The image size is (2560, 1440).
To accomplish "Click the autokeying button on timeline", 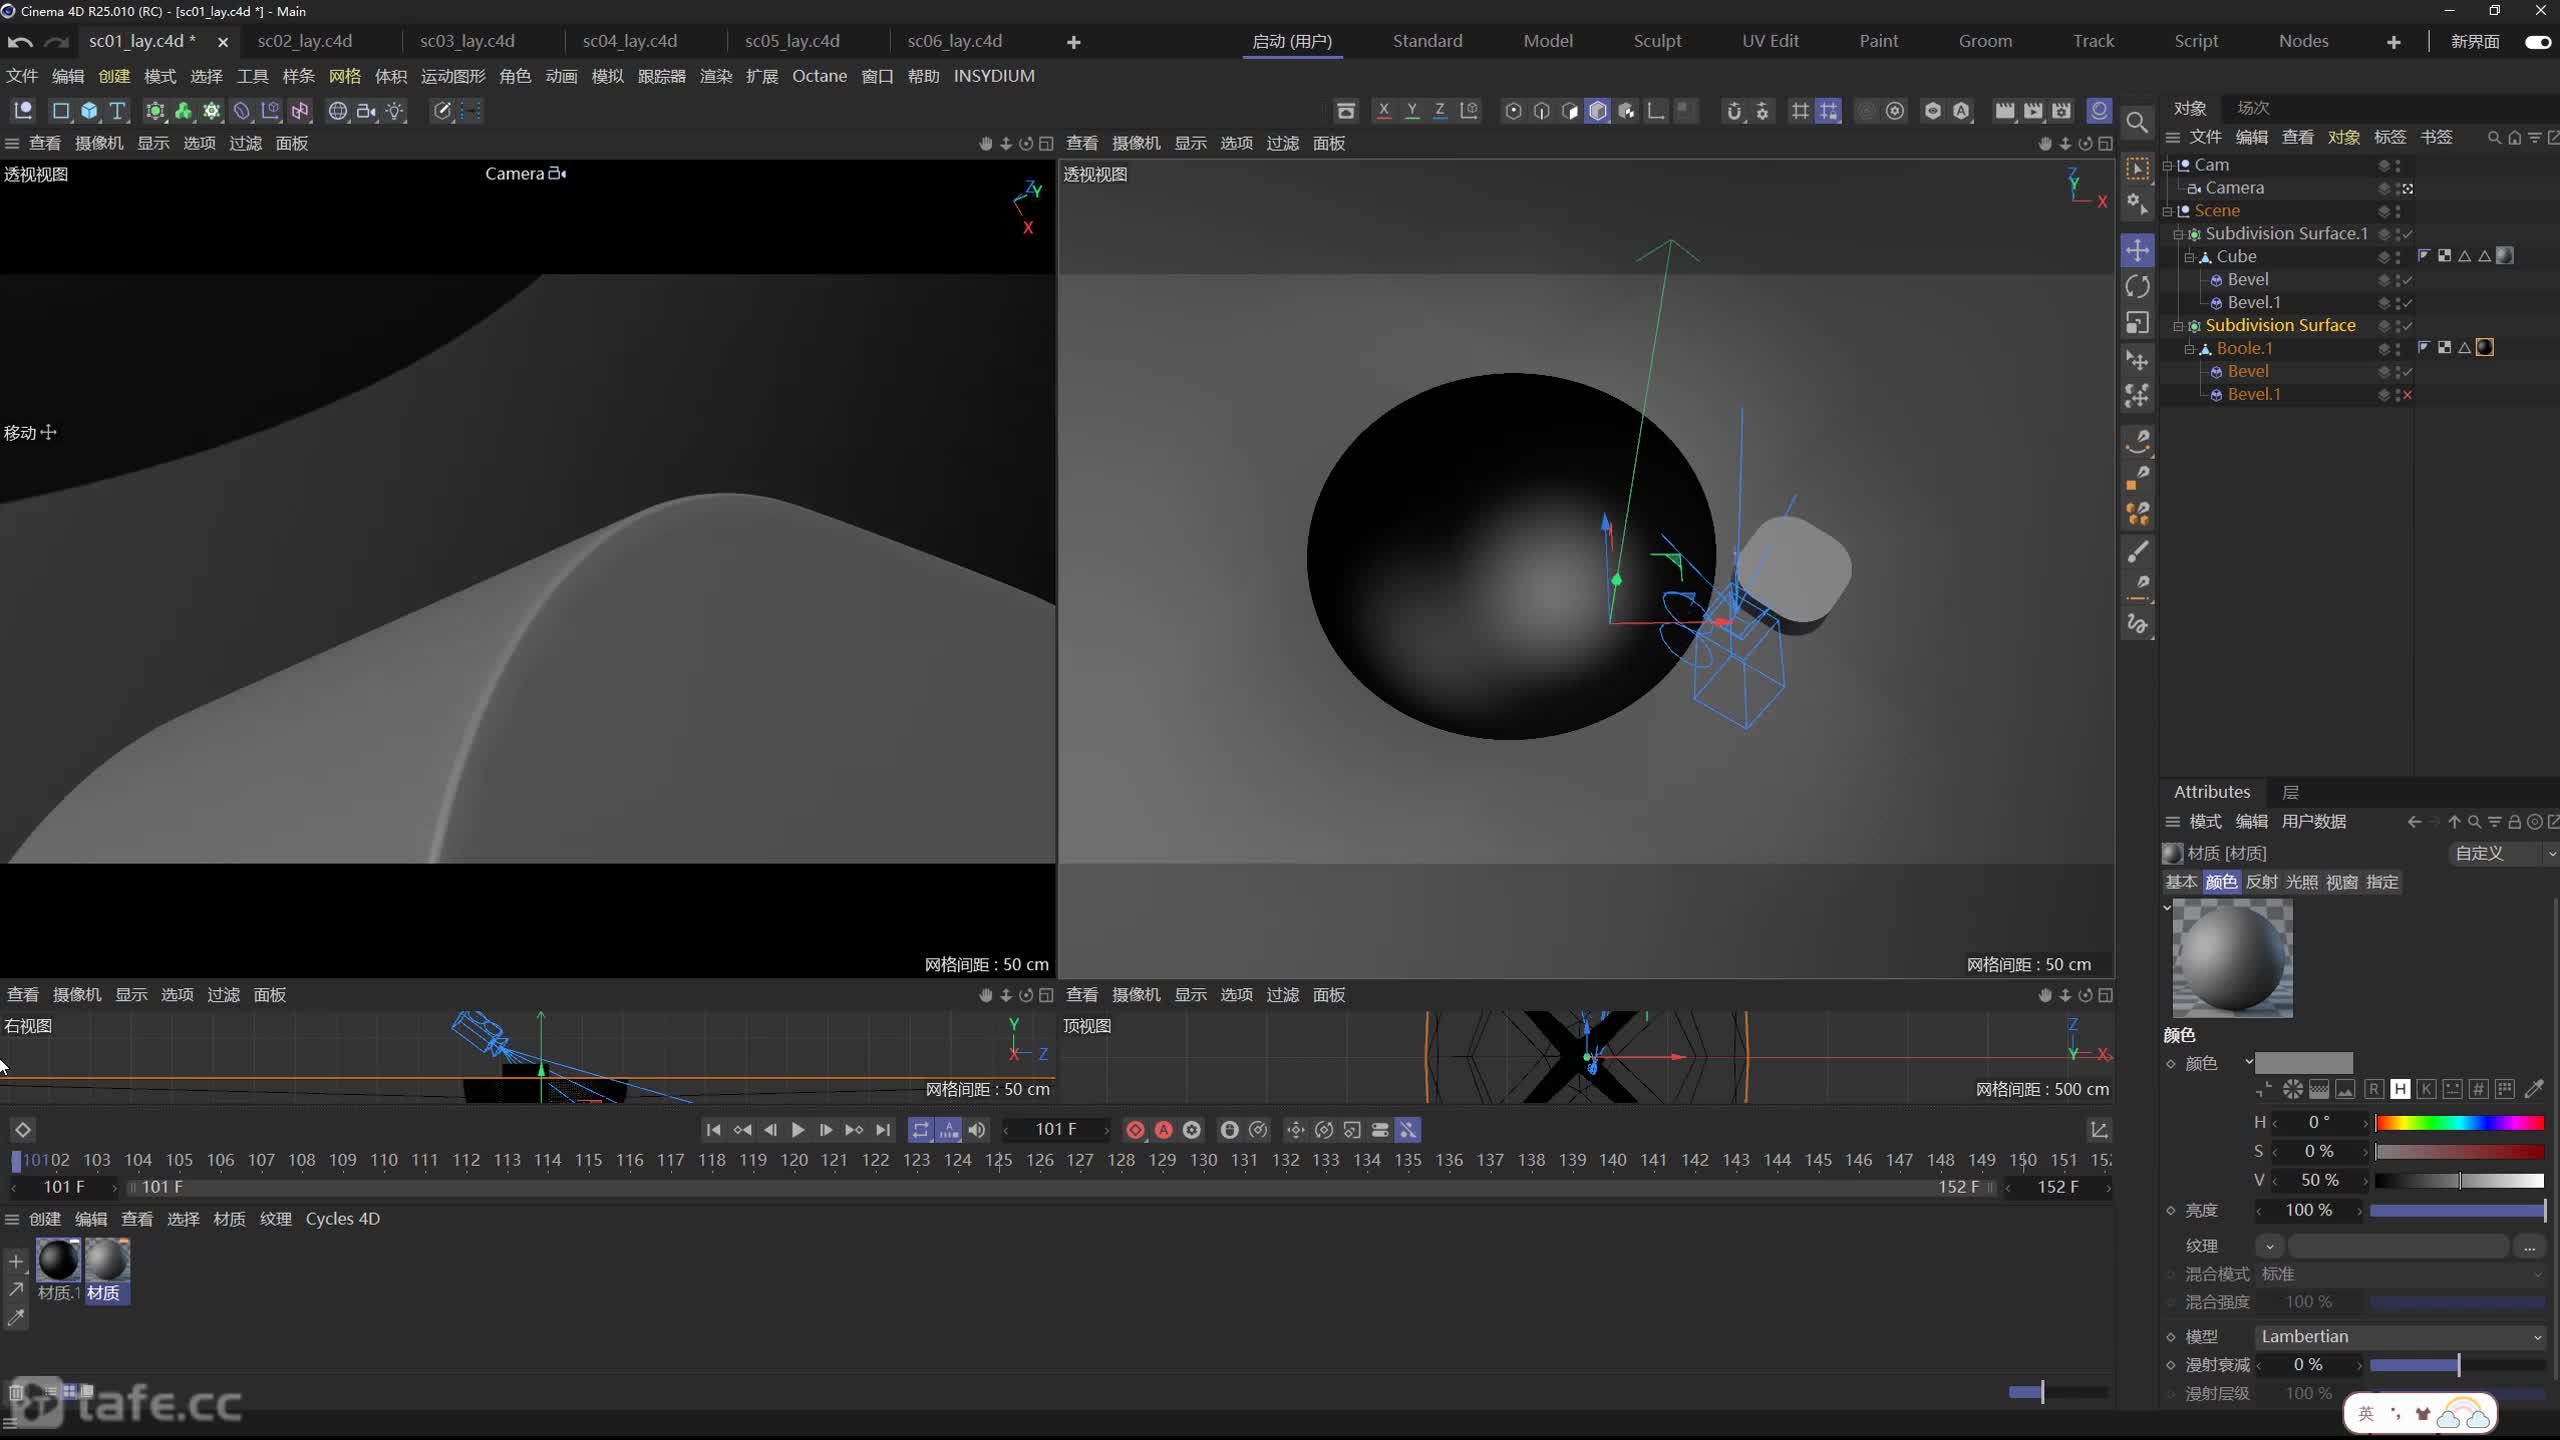I will 1163,1130.
